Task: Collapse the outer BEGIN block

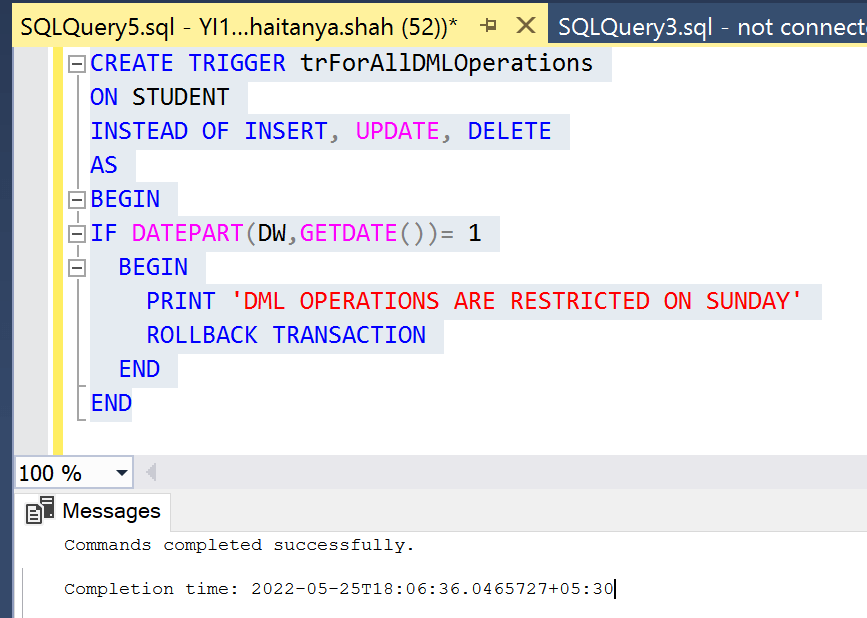Action: point(77,198)
